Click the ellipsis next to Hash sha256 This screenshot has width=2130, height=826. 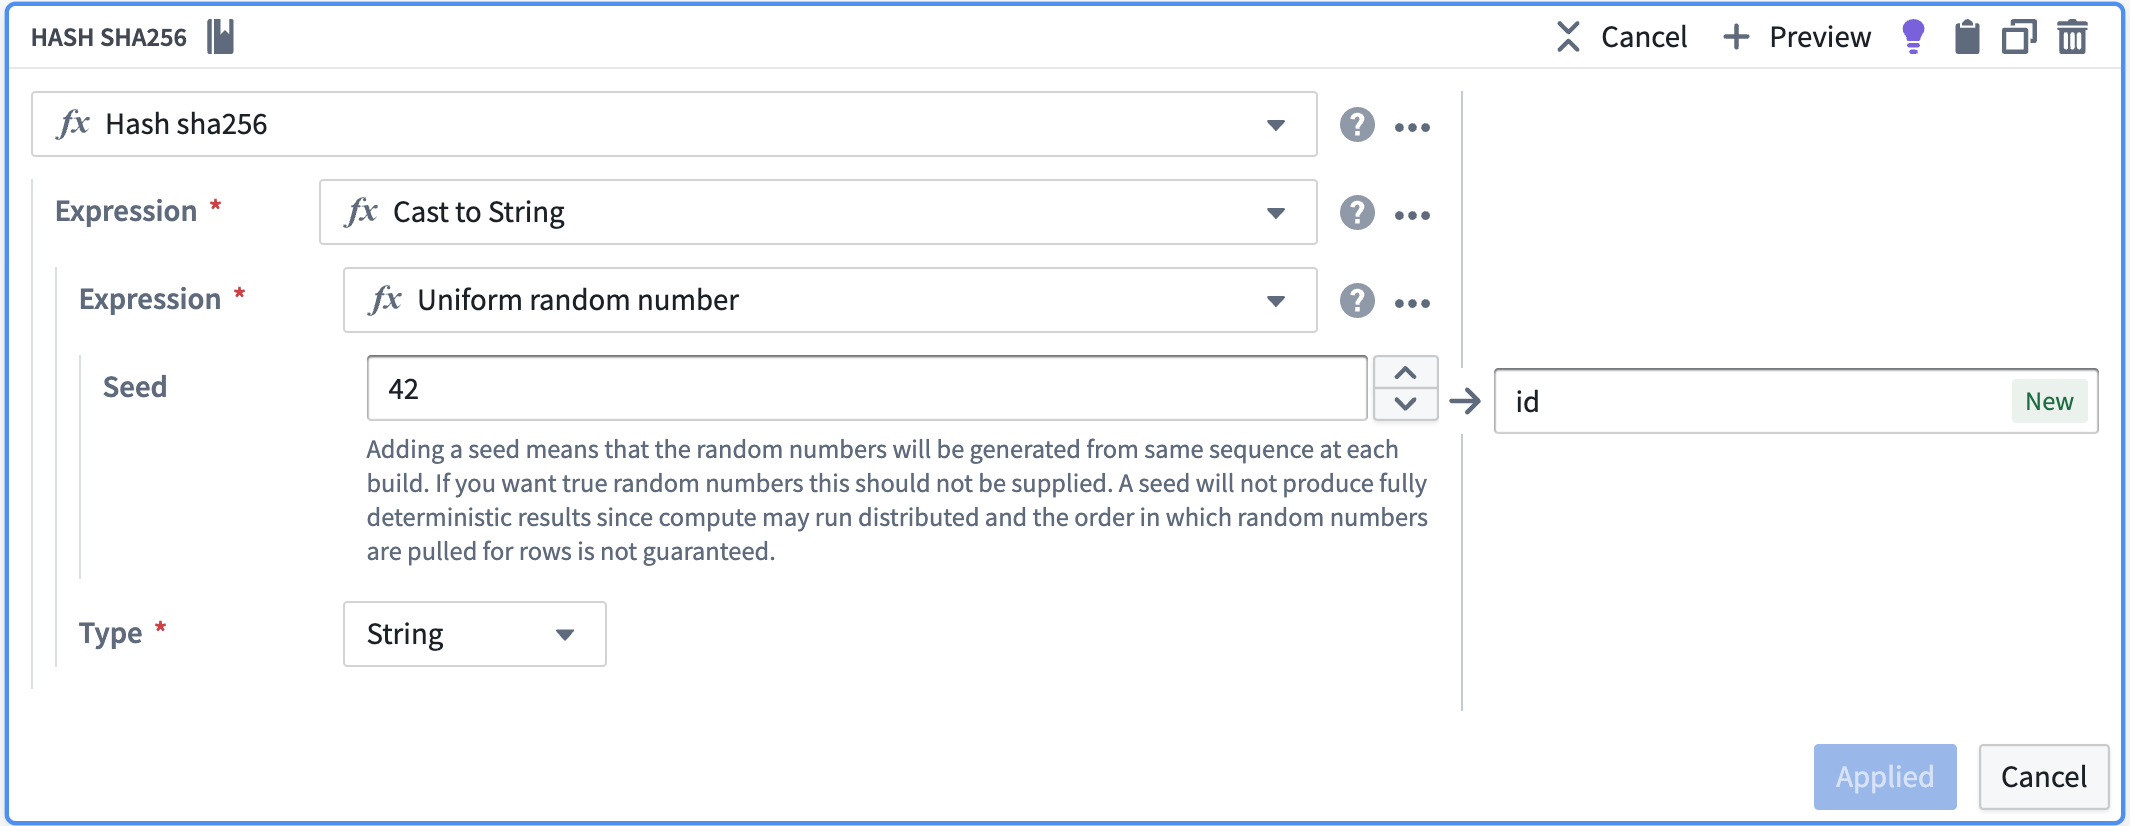click(x=1413, y=125)
